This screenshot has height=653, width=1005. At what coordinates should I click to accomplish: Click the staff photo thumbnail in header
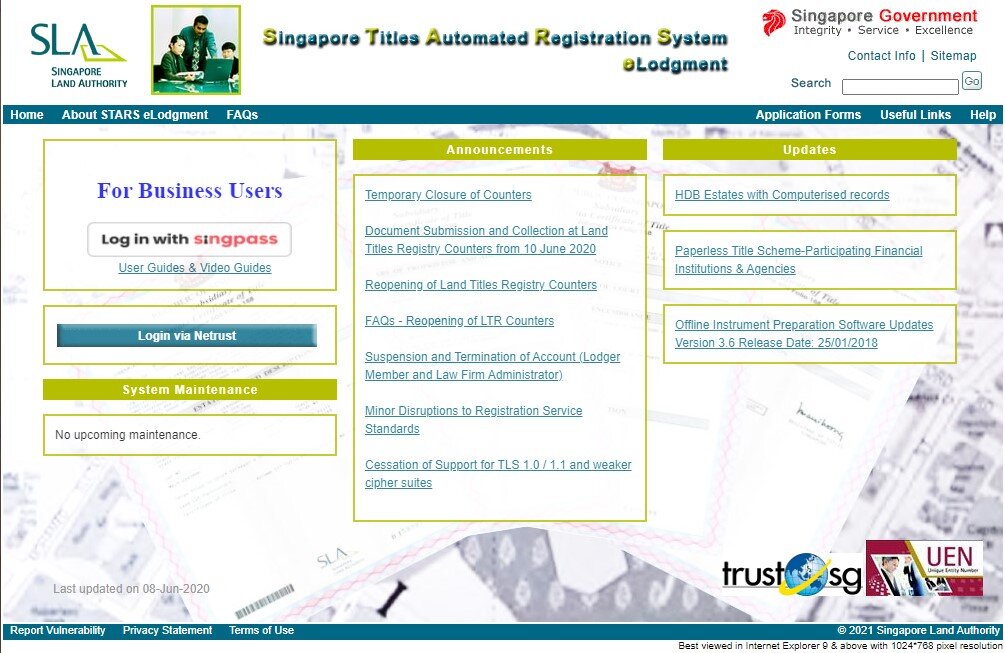(196, 50)
